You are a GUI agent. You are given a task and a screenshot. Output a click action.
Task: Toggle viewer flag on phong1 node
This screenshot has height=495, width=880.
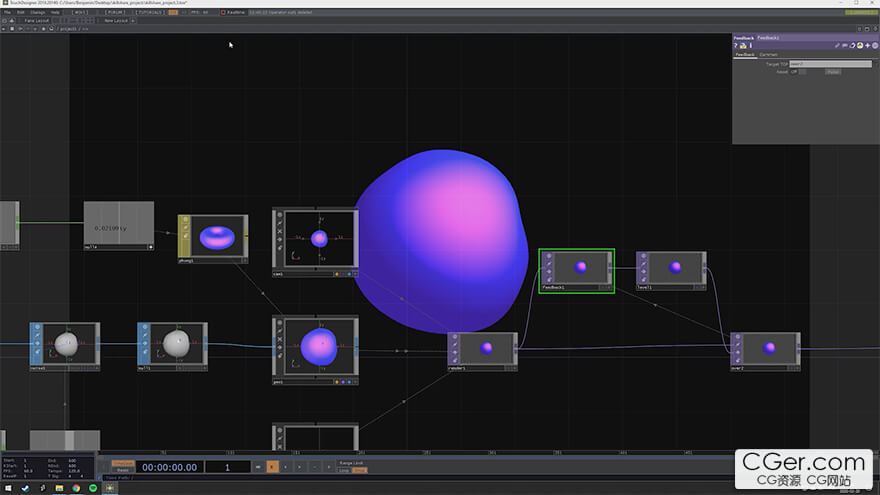click(185, 220)
